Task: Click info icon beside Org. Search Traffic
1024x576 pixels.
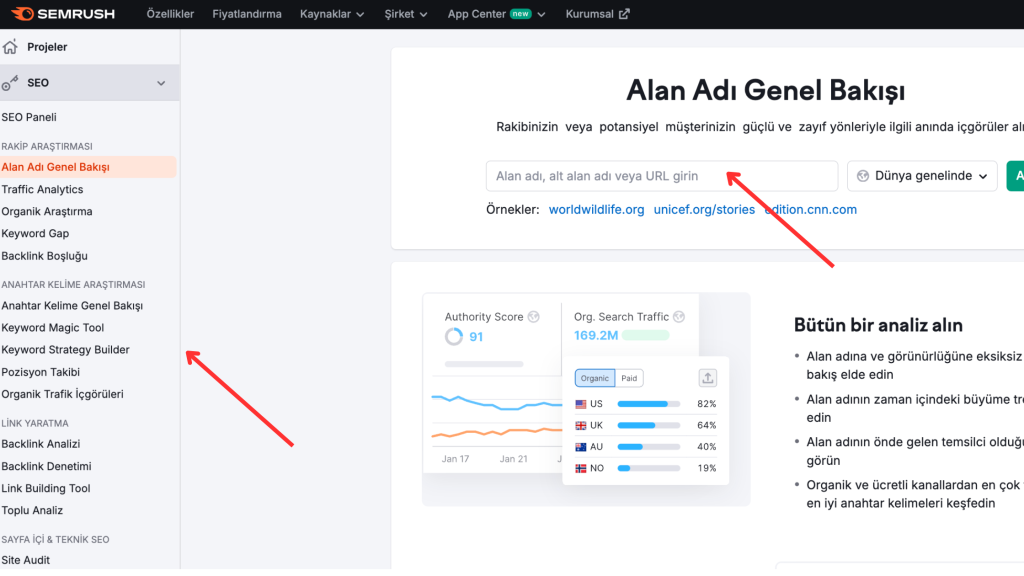Action: [x=679, y=317]
